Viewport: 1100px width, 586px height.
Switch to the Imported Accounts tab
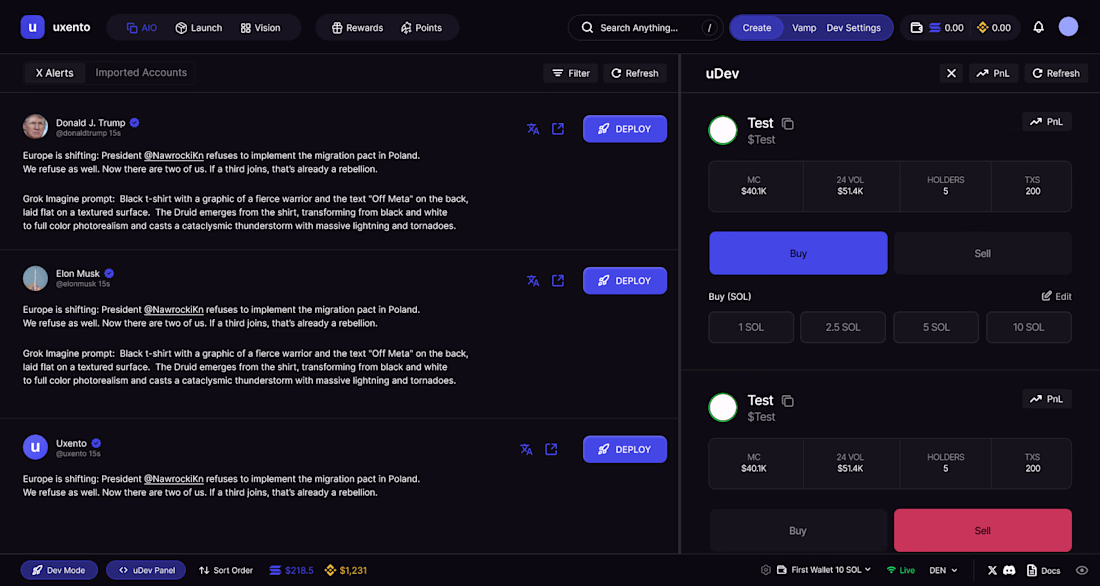click(x=141, y=73)
